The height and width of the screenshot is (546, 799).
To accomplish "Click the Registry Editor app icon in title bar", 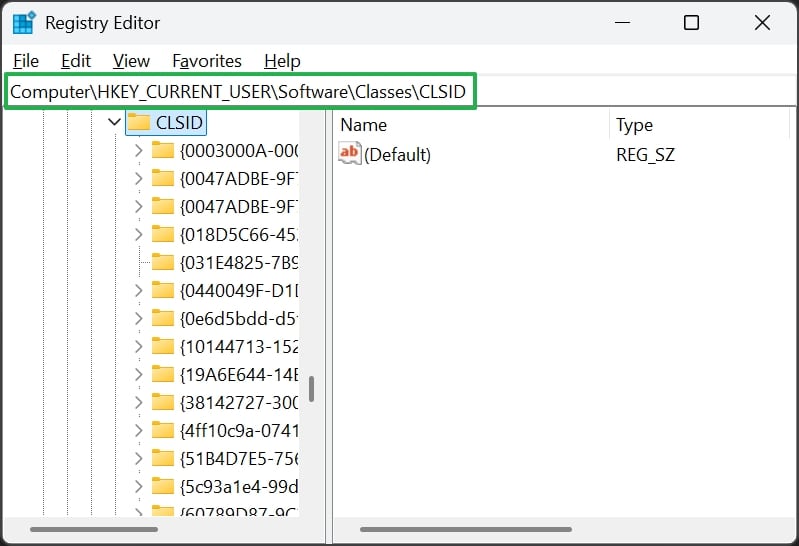I will click(x=24, y=22).
